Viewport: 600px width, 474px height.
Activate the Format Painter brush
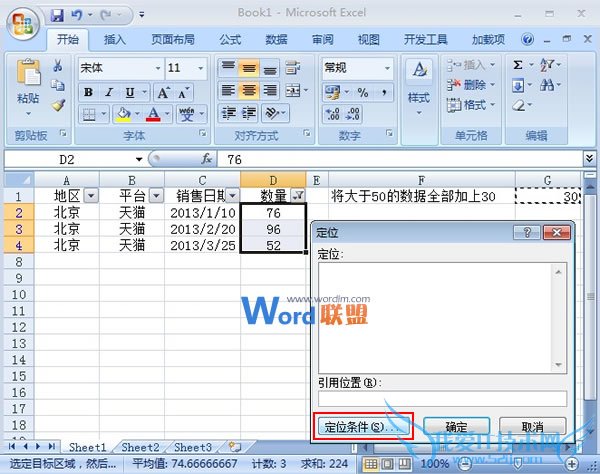point(58,105)
